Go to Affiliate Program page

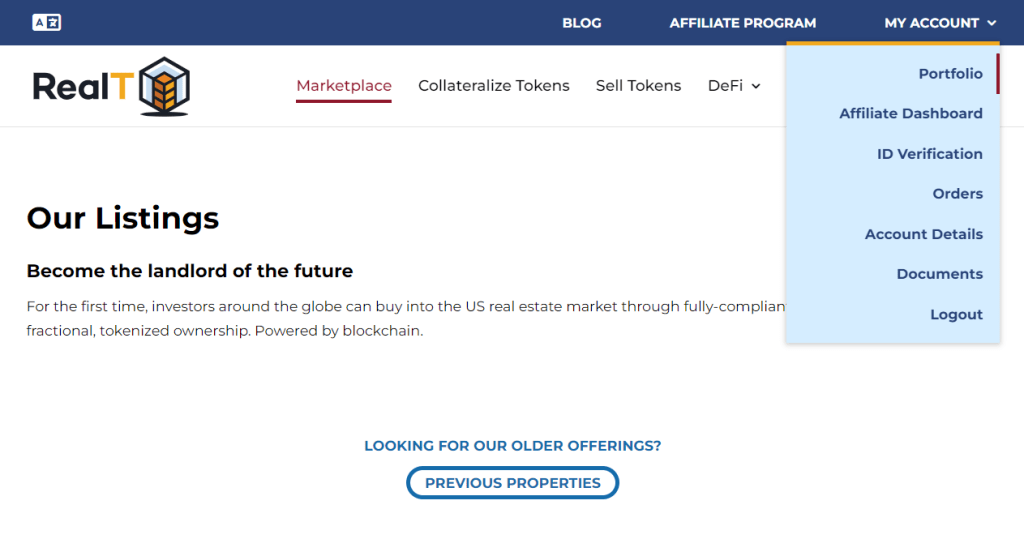point(742,22)
